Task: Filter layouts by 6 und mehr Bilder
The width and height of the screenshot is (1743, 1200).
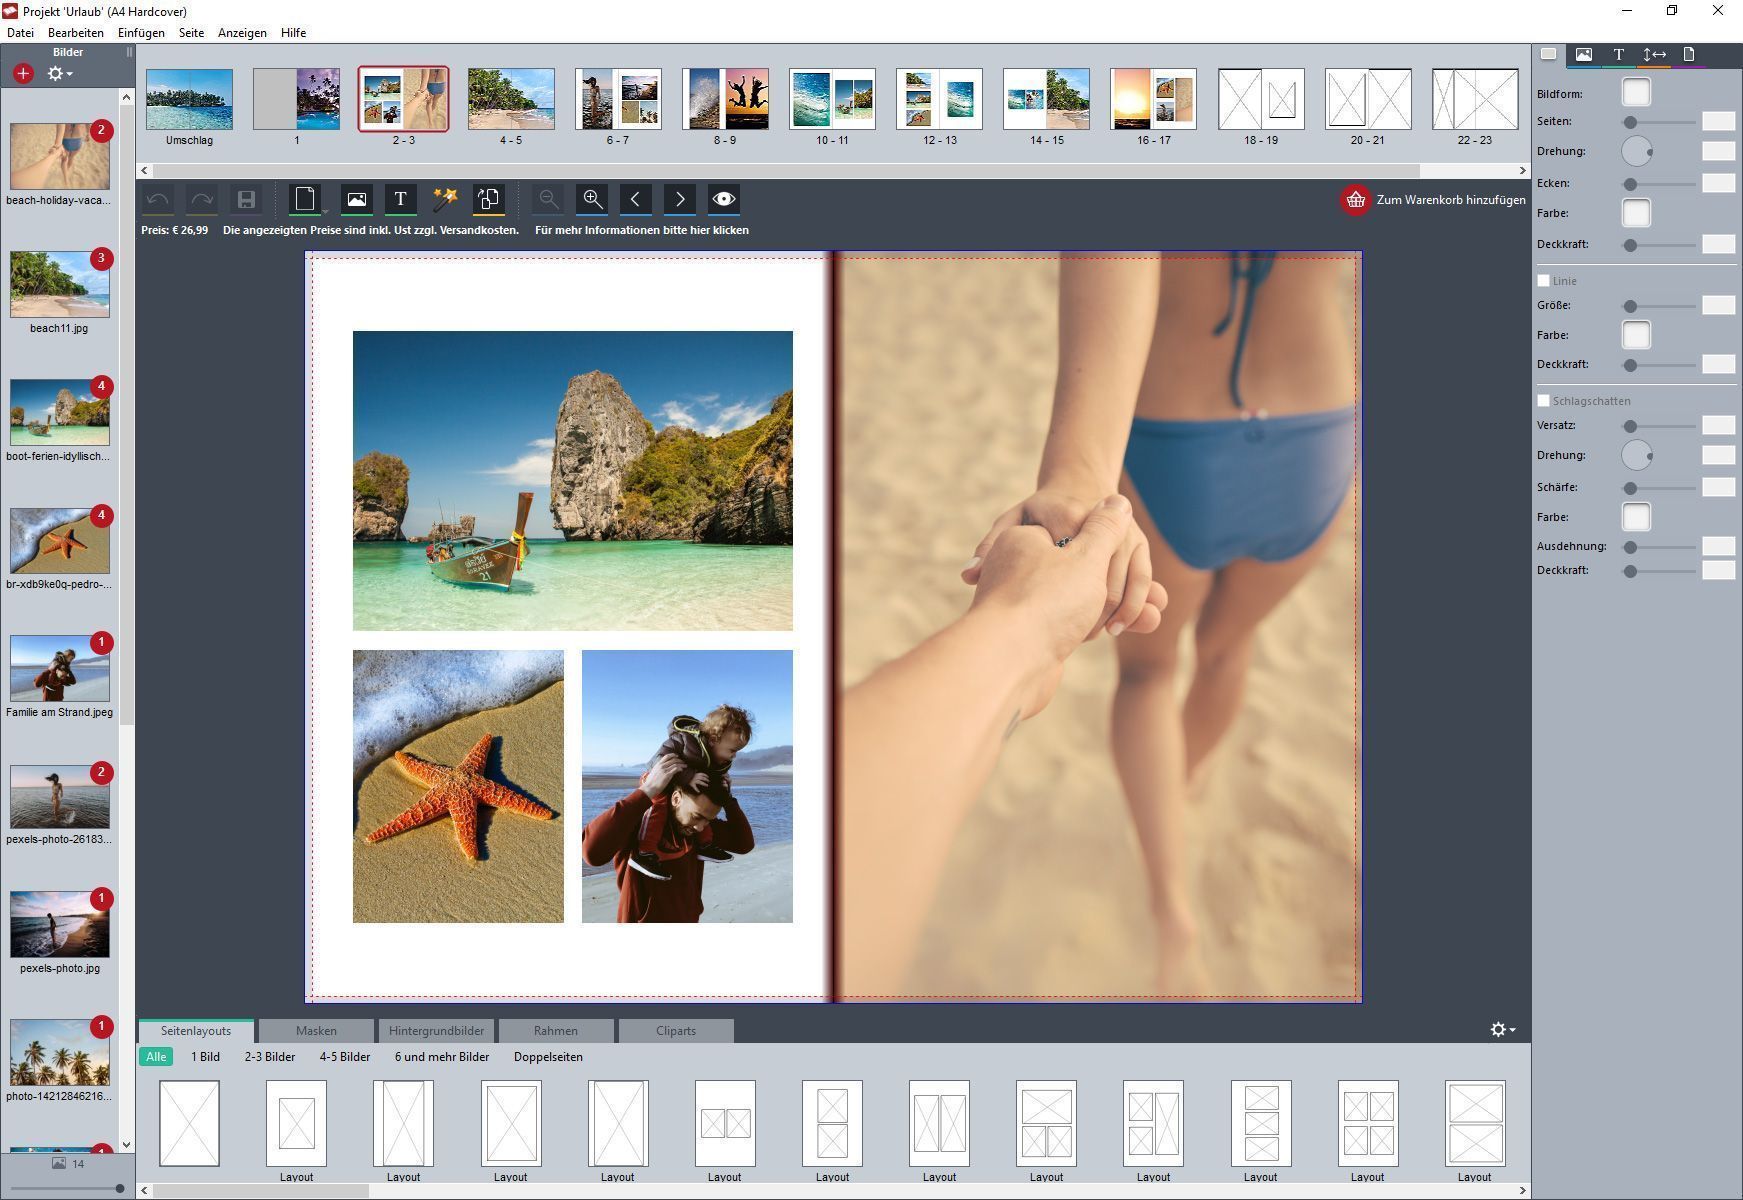Action: [x=442, y=1057]
